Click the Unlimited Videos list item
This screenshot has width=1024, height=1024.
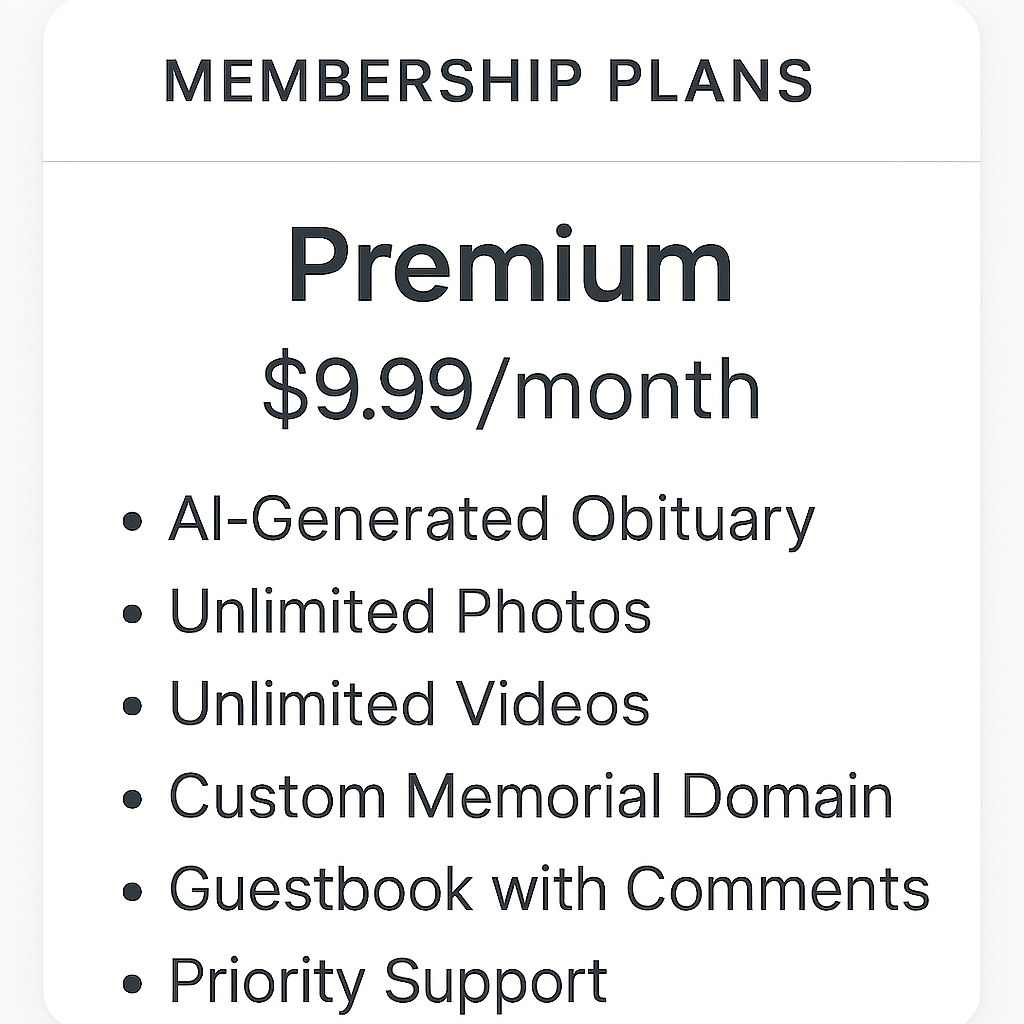pyautogui.click(x=409, y=704)
